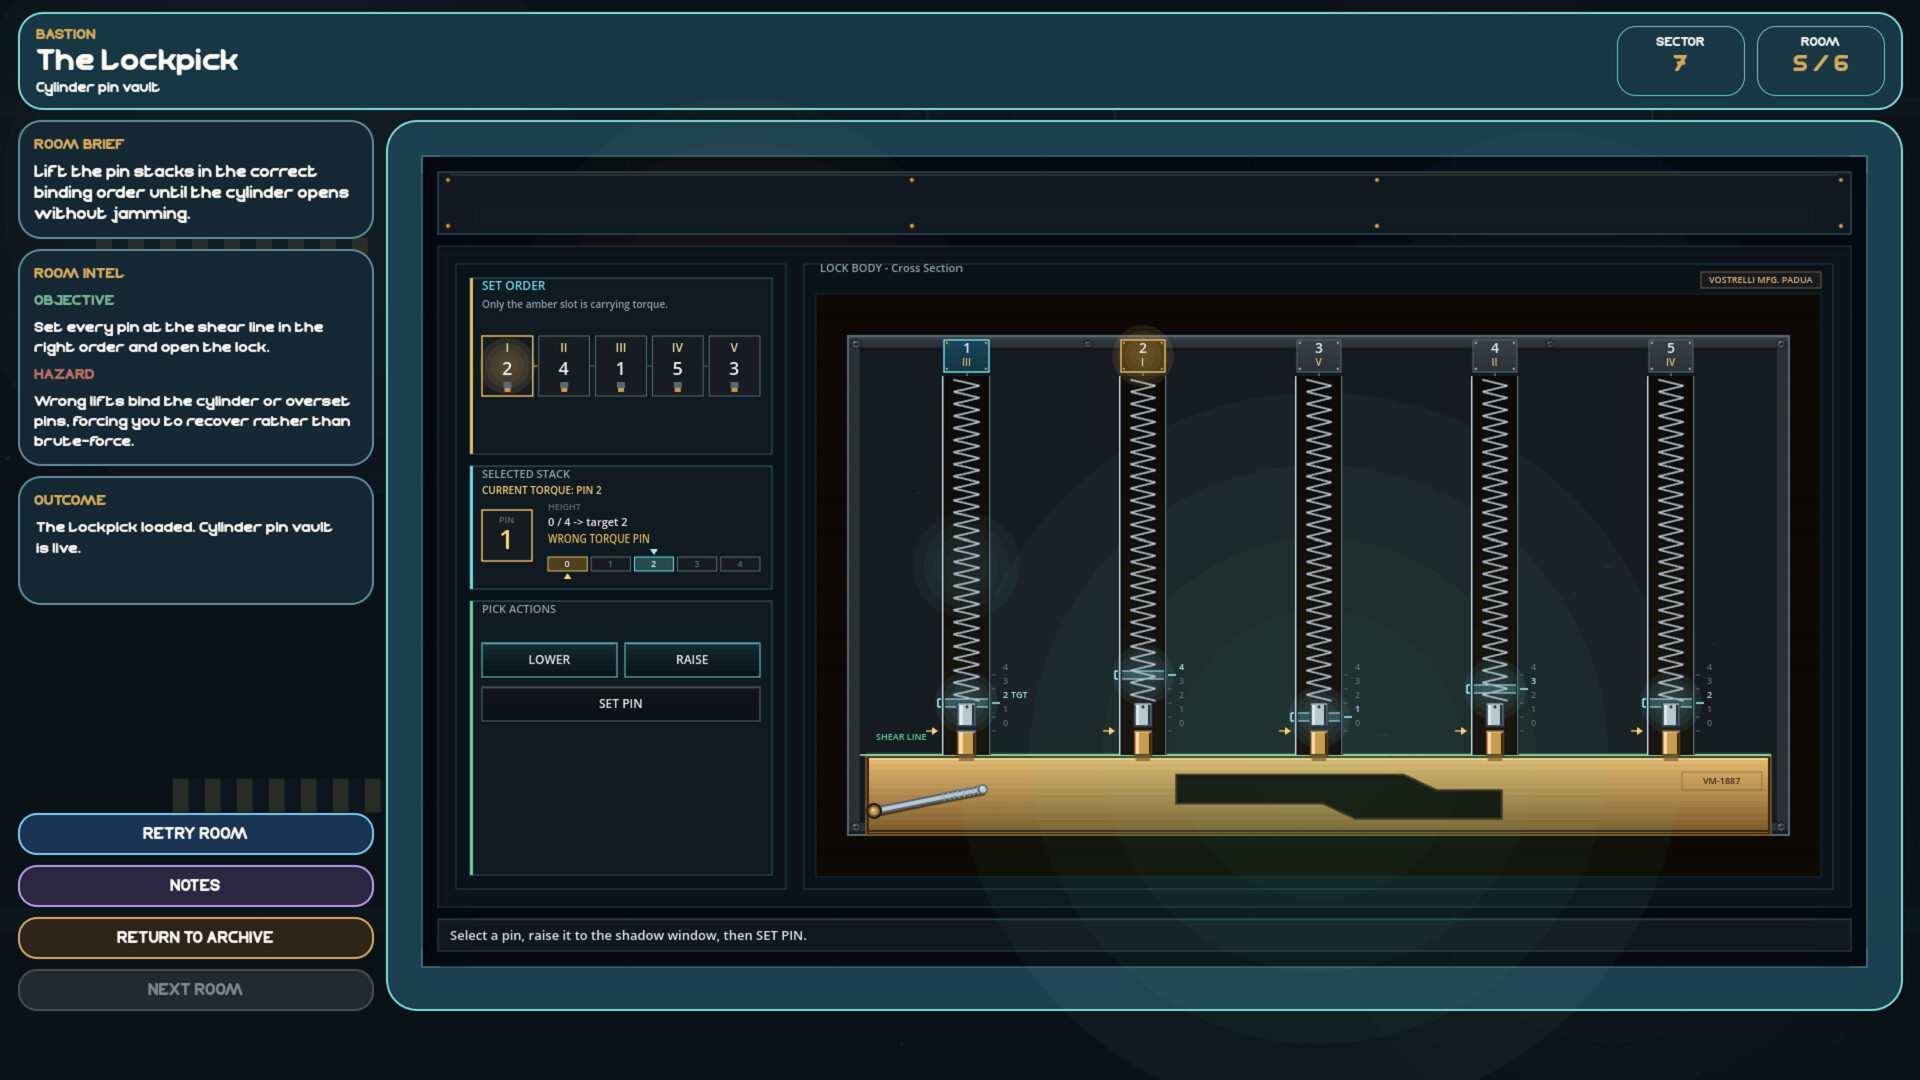Choose pin stack 3 header

coord(1318,355)
